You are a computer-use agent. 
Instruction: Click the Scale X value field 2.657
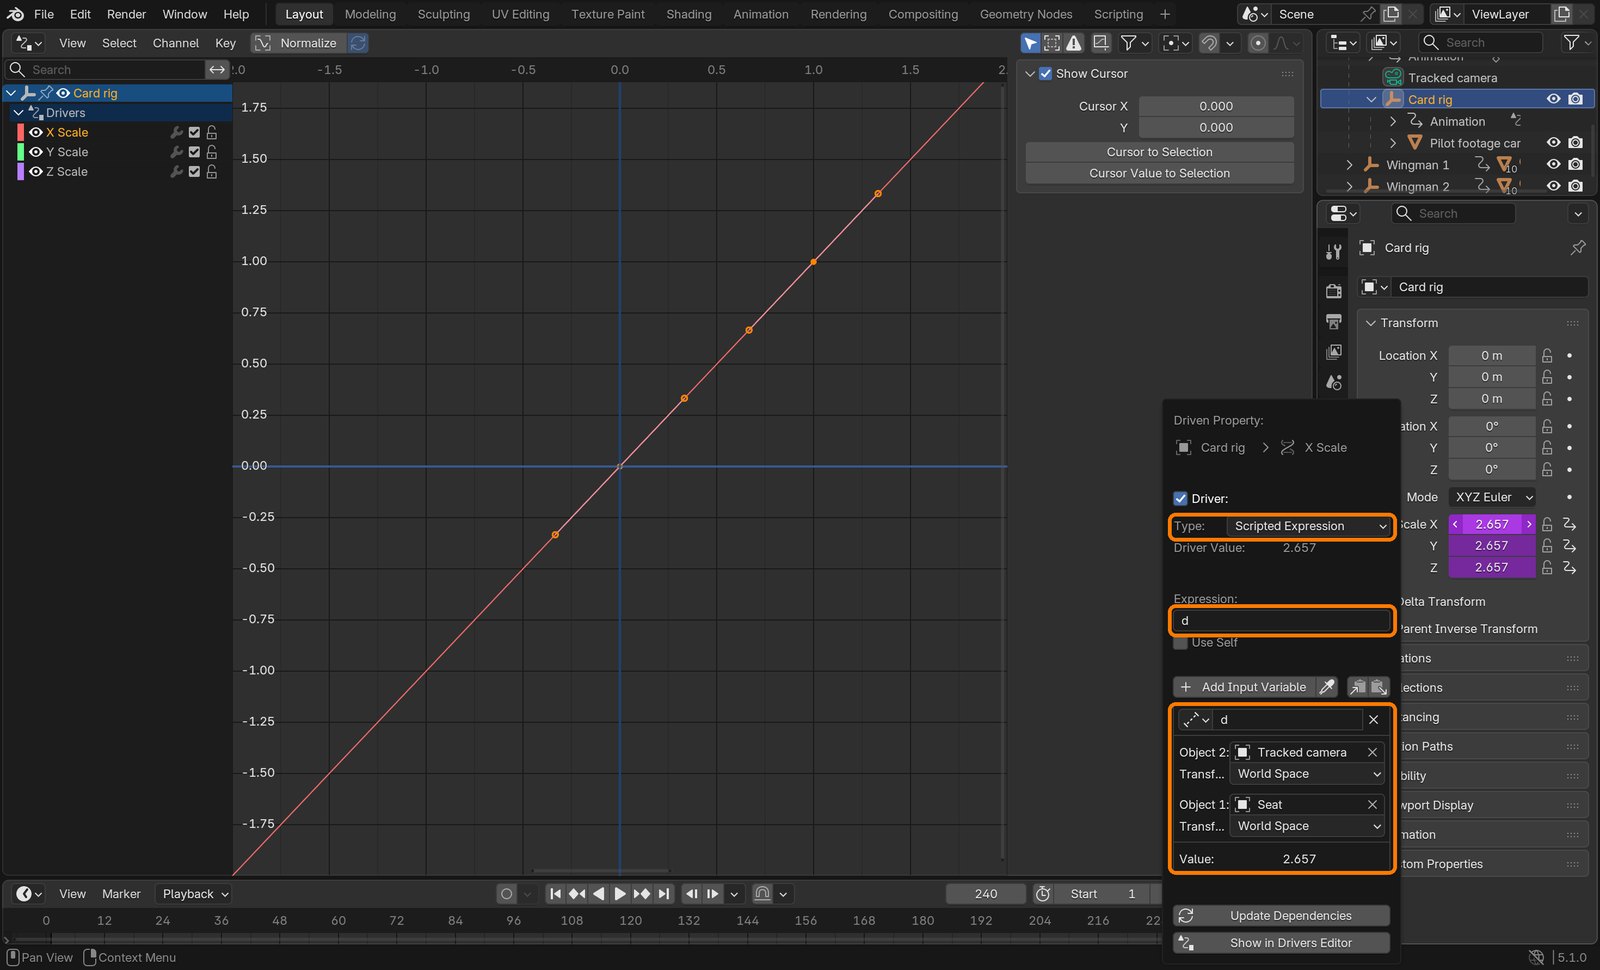tap(1492, 524)
